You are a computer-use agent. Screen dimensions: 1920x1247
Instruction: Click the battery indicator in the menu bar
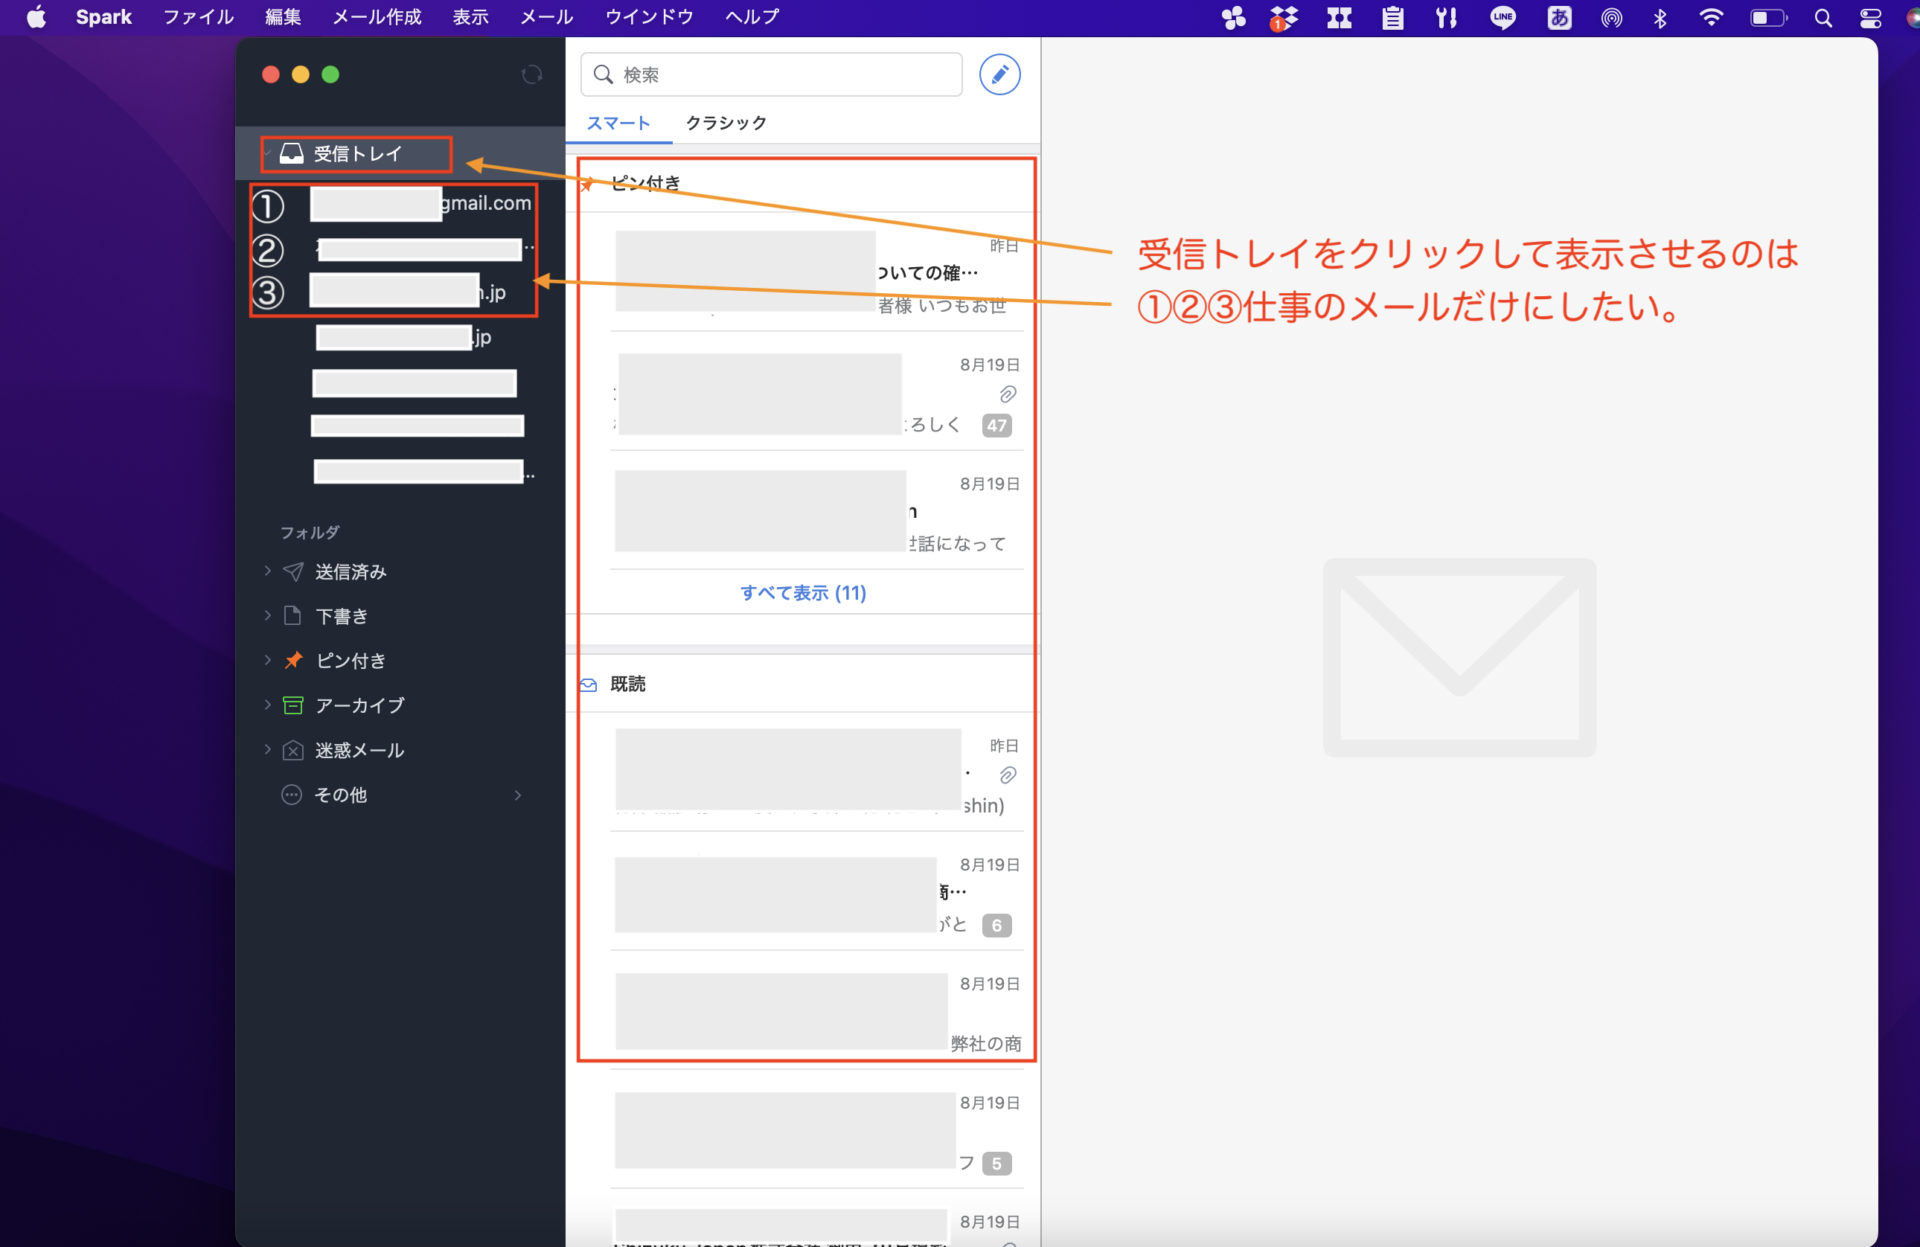pos(1768,17)
